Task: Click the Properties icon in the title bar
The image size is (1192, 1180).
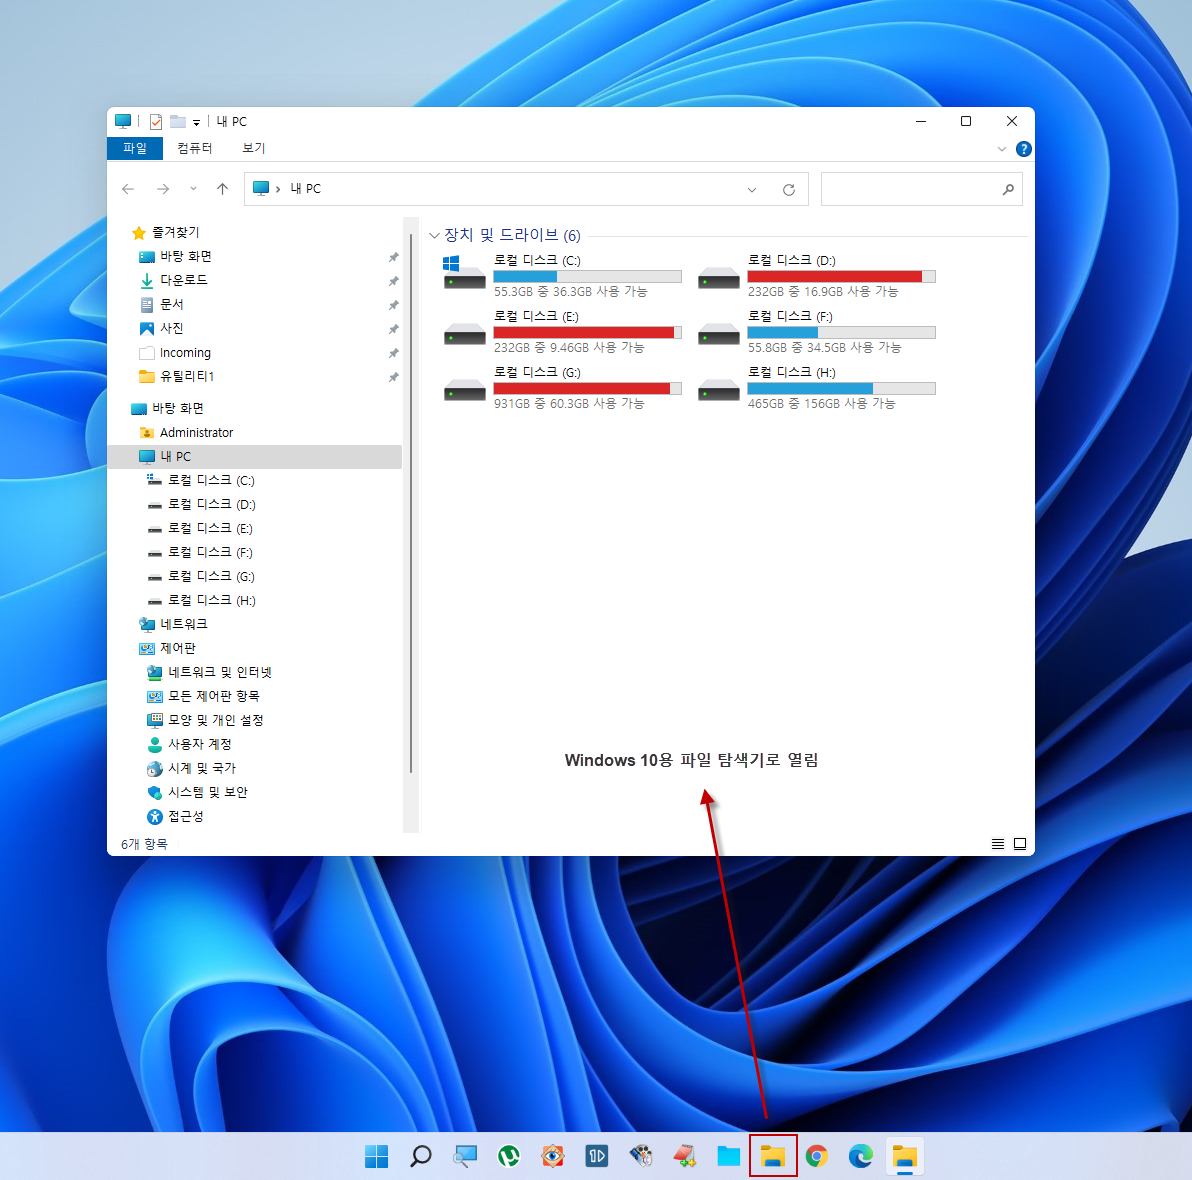Action: tap(156, 122)
